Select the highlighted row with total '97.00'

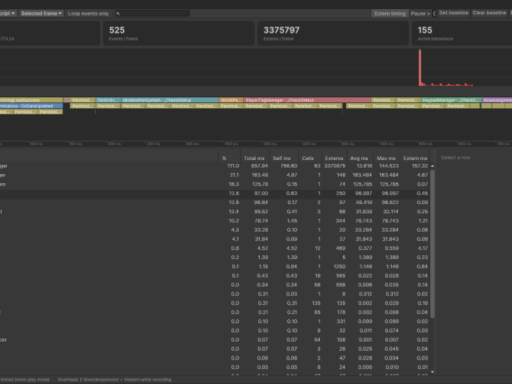point(215,193)
